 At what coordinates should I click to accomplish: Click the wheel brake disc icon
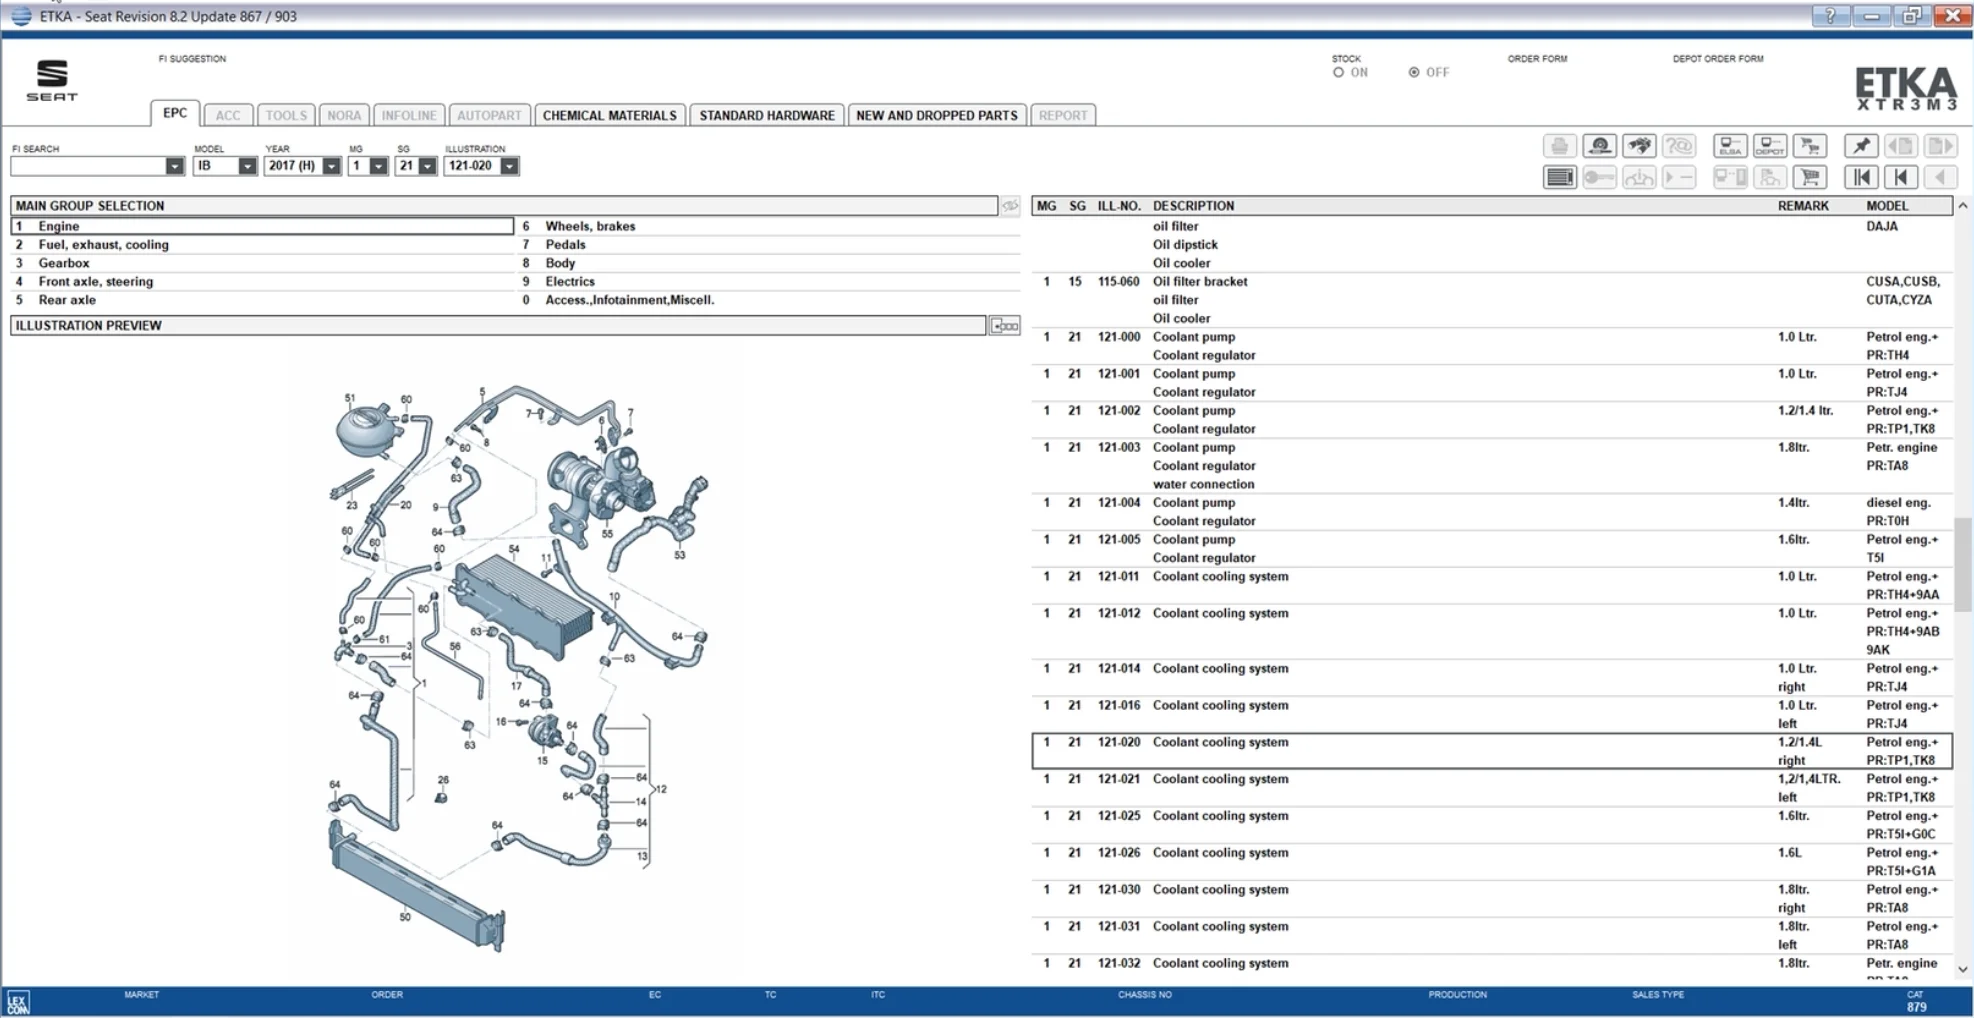[1600, 146]
